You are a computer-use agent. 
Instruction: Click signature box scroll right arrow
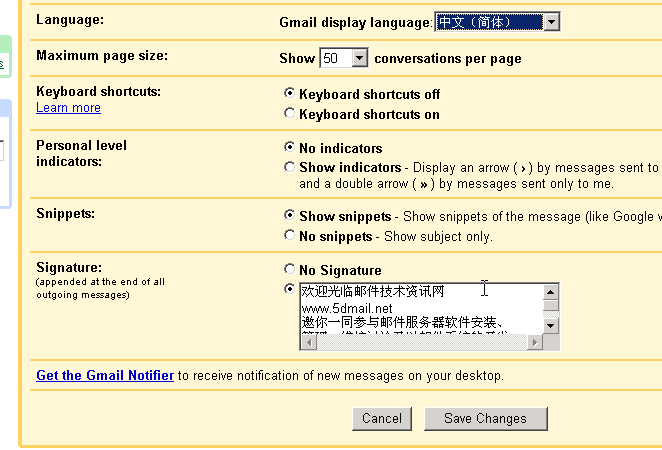(535, 342)
